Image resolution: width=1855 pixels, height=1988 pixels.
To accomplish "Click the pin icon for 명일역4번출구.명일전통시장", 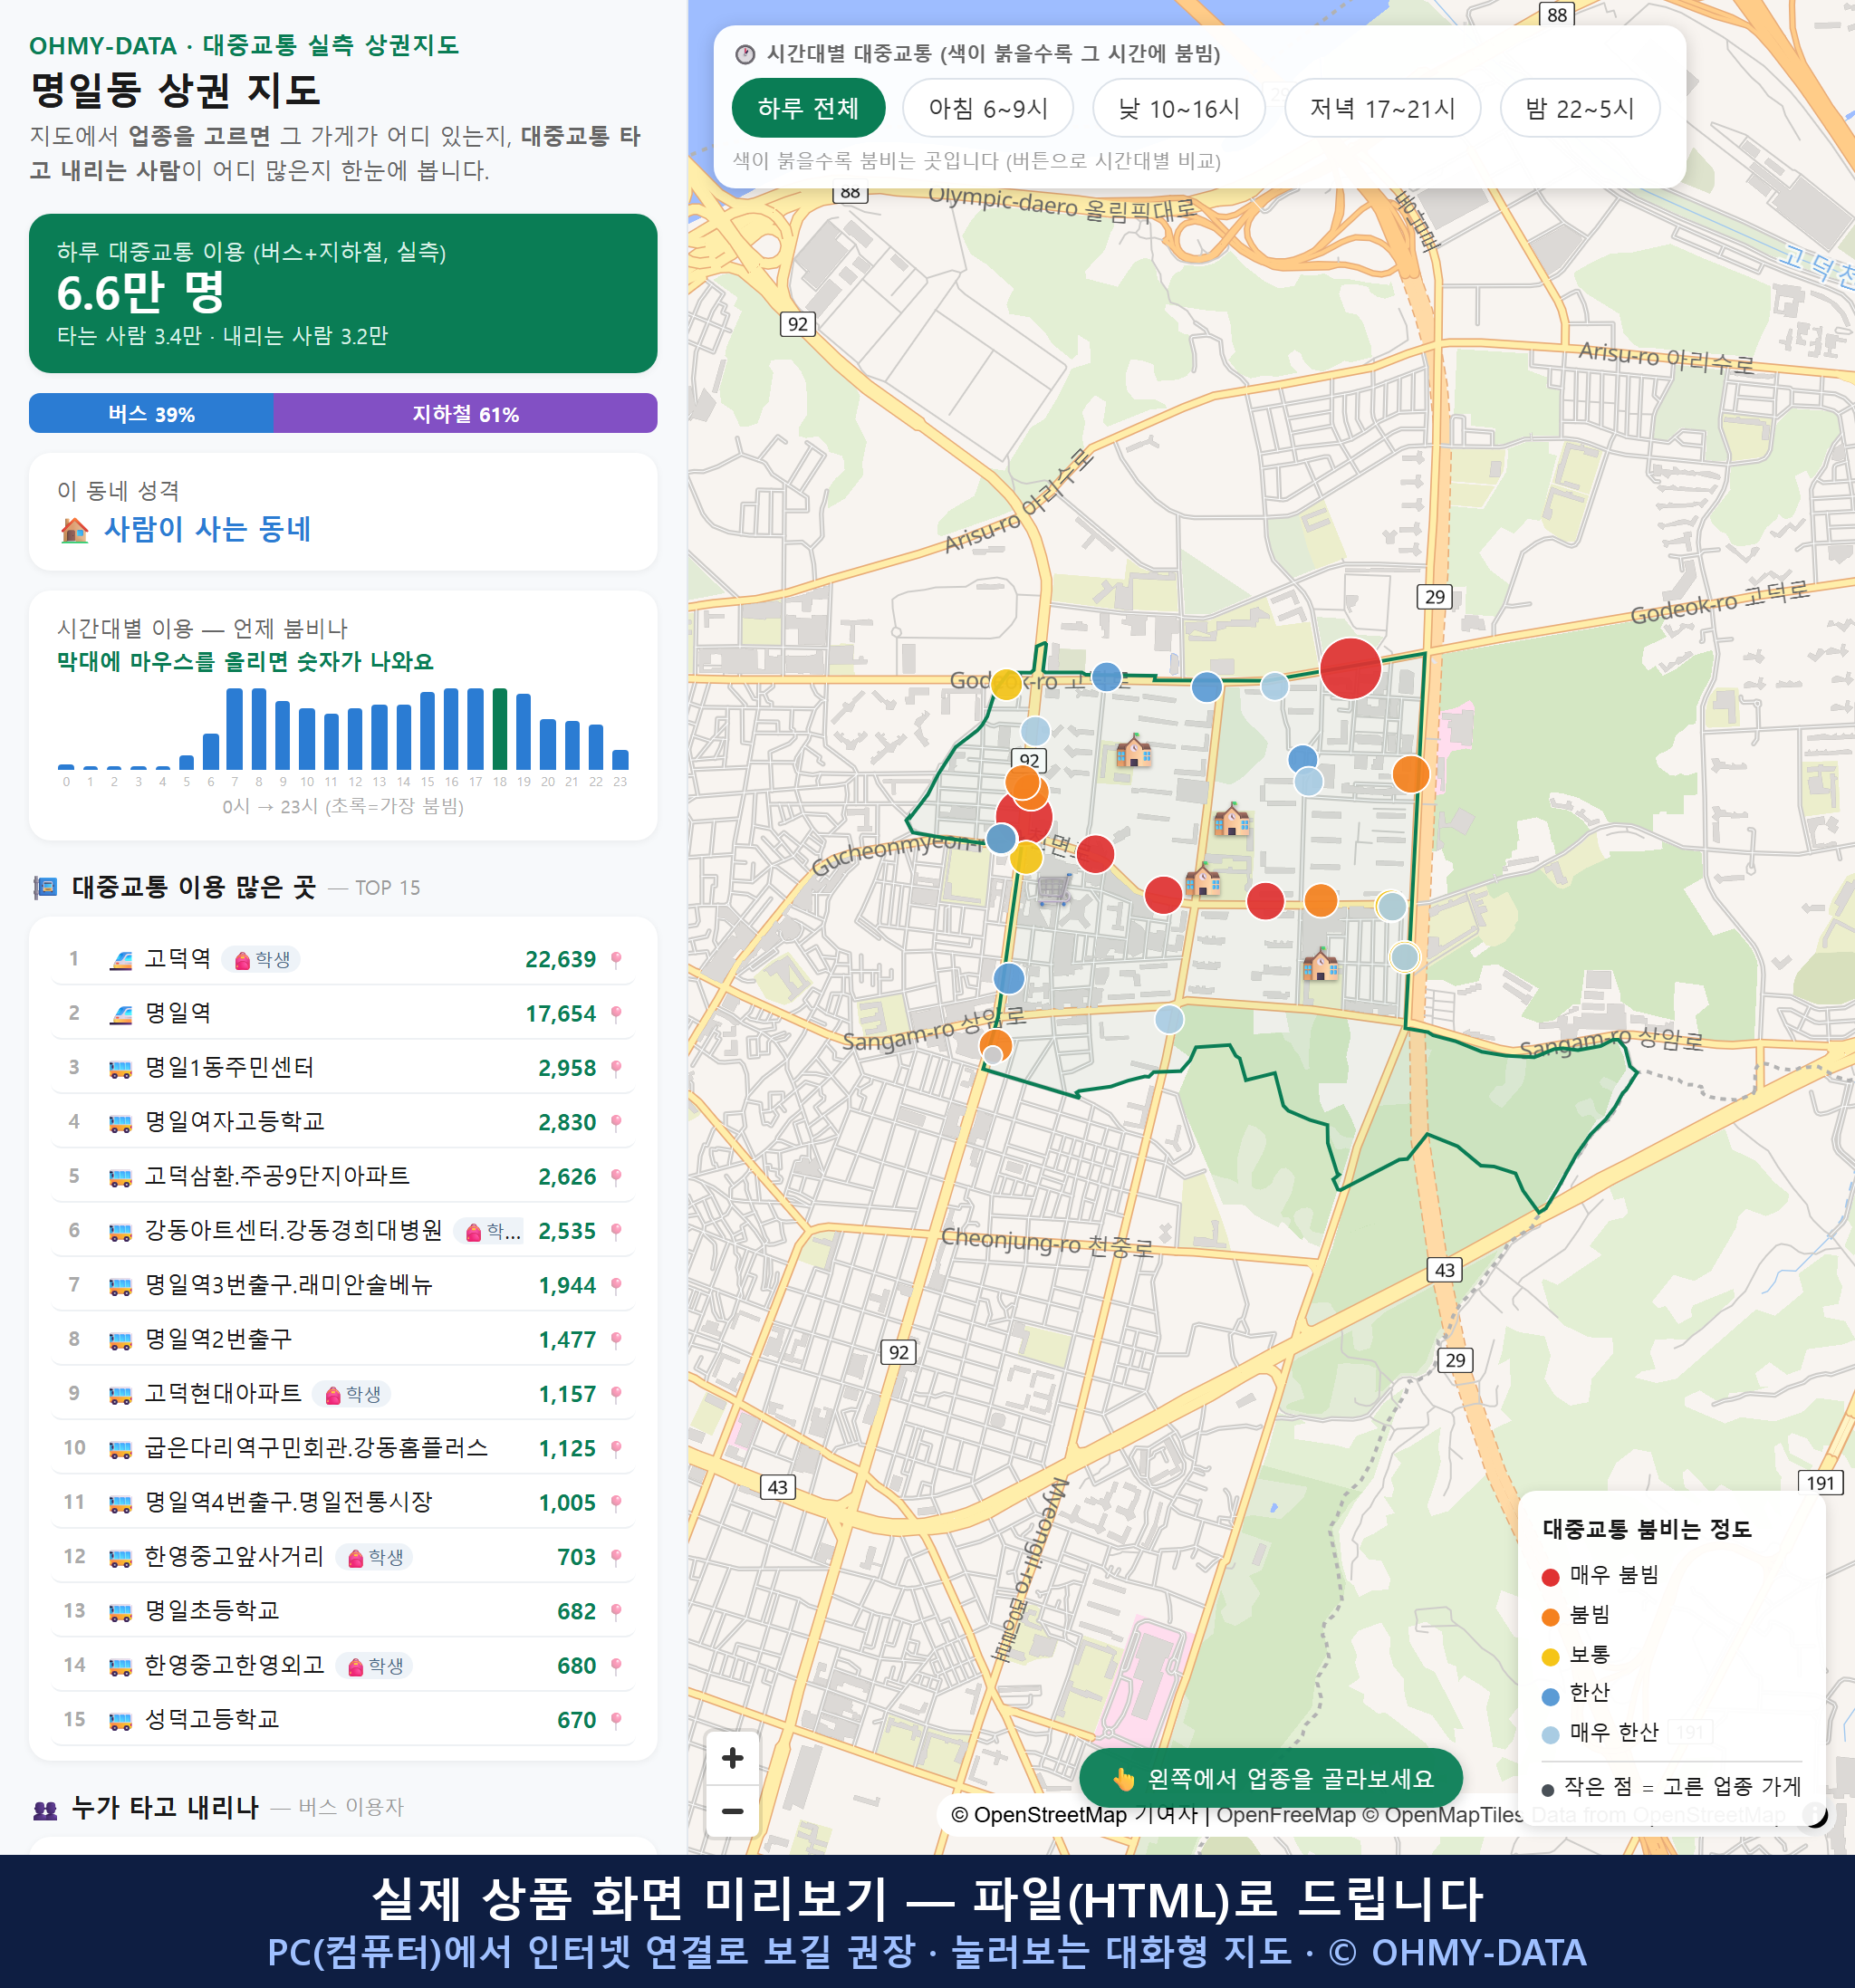I will 616,1503.
